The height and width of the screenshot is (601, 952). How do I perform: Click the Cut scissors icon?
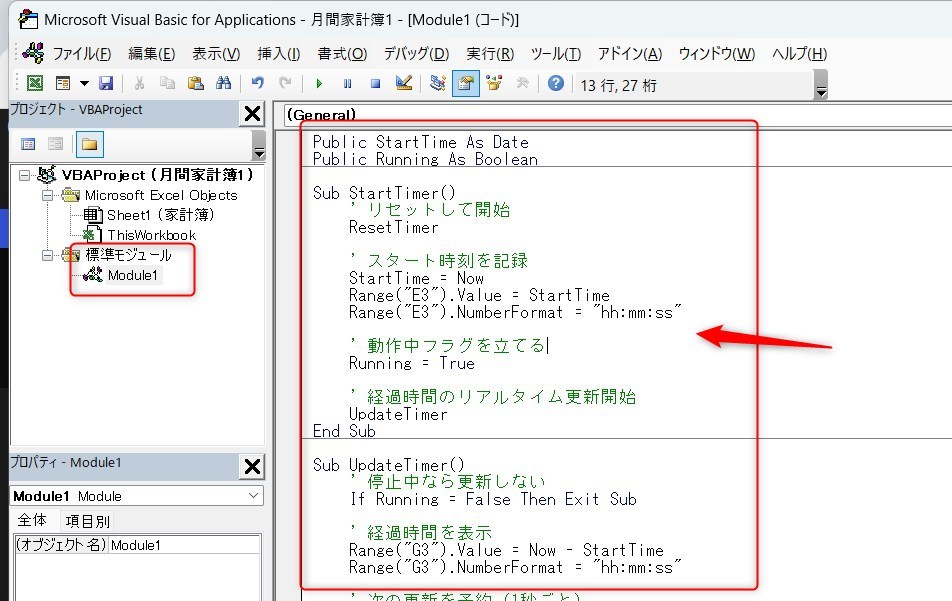point(139,83)
